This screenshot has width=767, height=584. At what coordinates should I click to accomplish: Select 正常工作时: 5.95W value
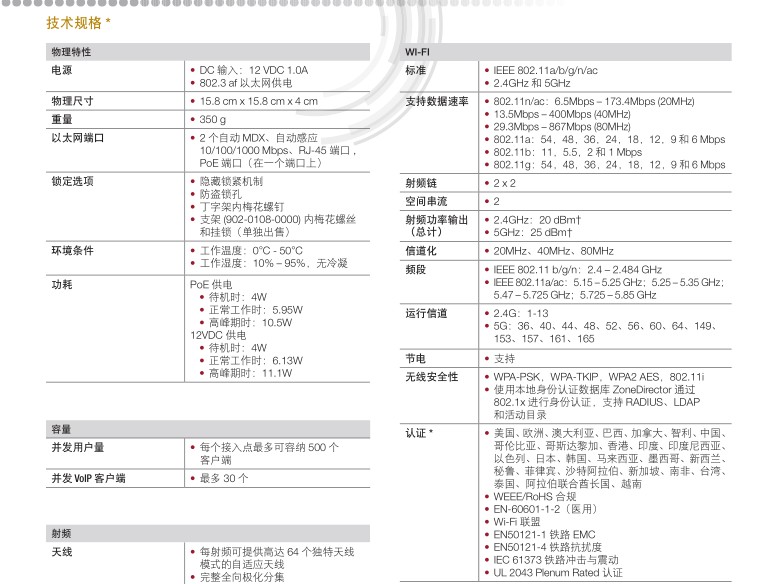256,310
